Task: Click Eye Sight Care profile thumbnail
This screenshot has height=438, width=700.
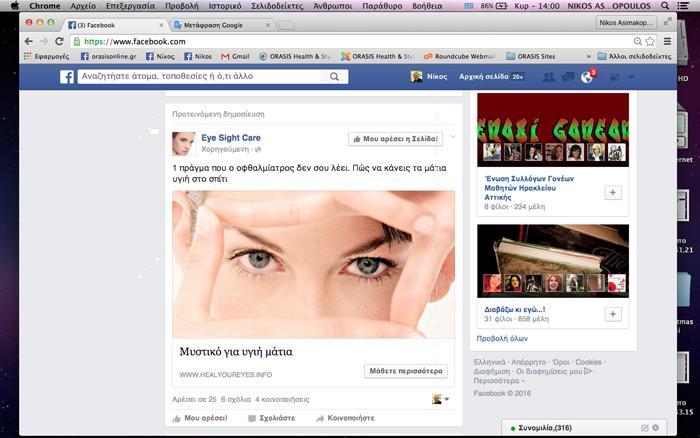Action: (183, 143)
